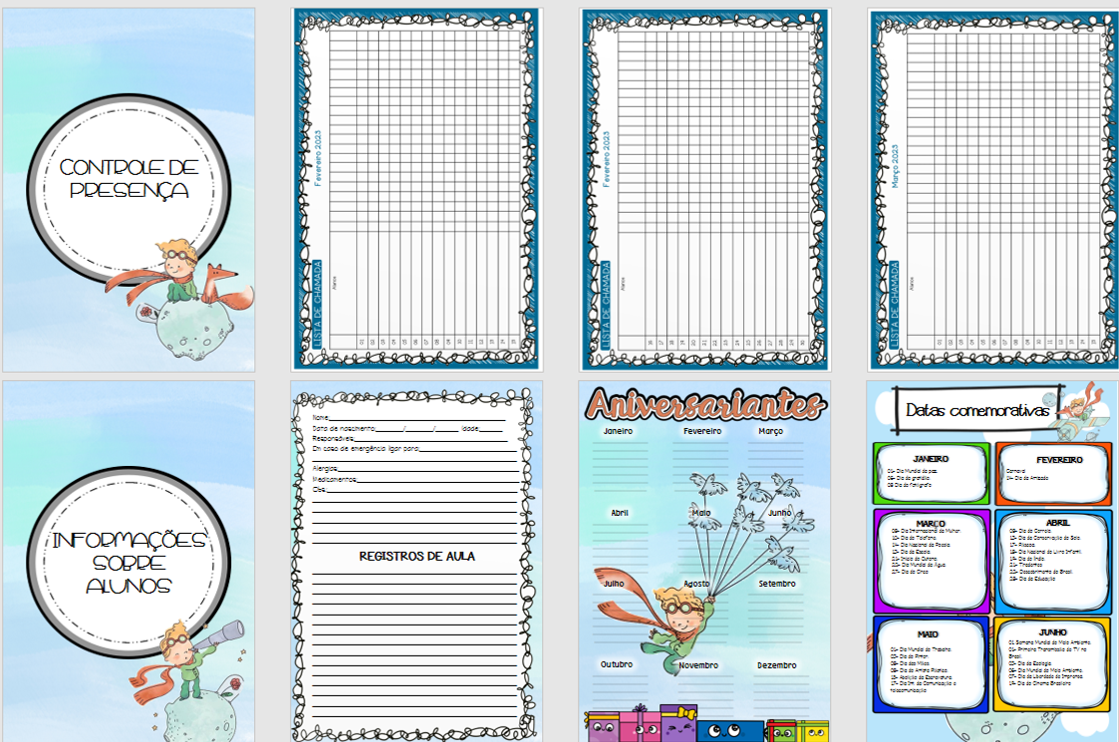
Task: Click the 'ABRIL' box in Datas comemorativas
Action: click(1054, 561)
